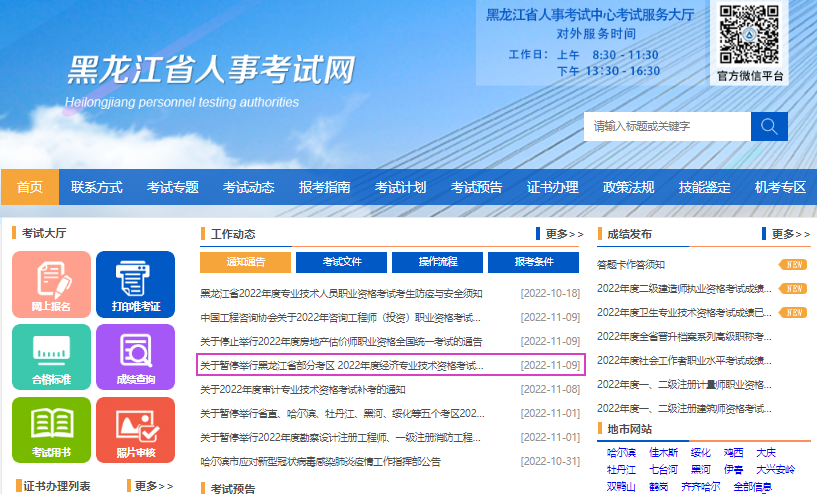Open 证书办理 in the navigation bar
817x494 pixels.
tap(552, 187)
